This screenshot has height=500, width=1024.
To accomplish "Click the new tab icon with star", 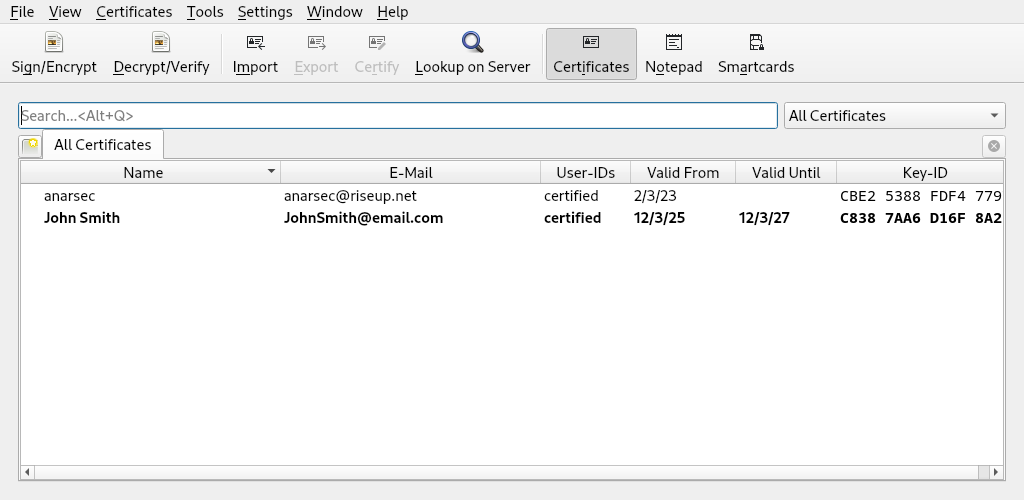I will coord(30,146).
